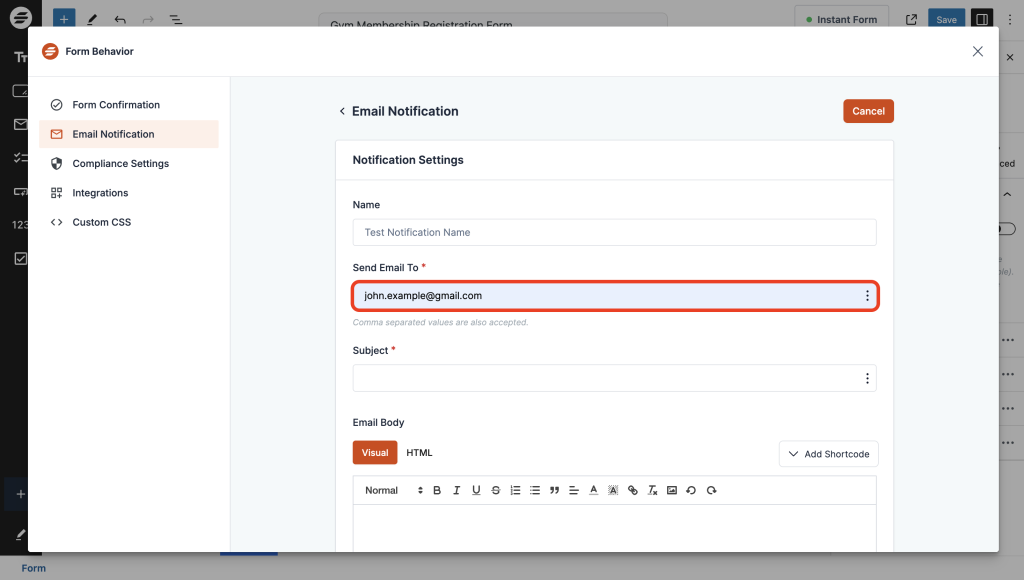Open the Subject field three-dot options
1024x580 pixels.
click(x=867, y=379)
